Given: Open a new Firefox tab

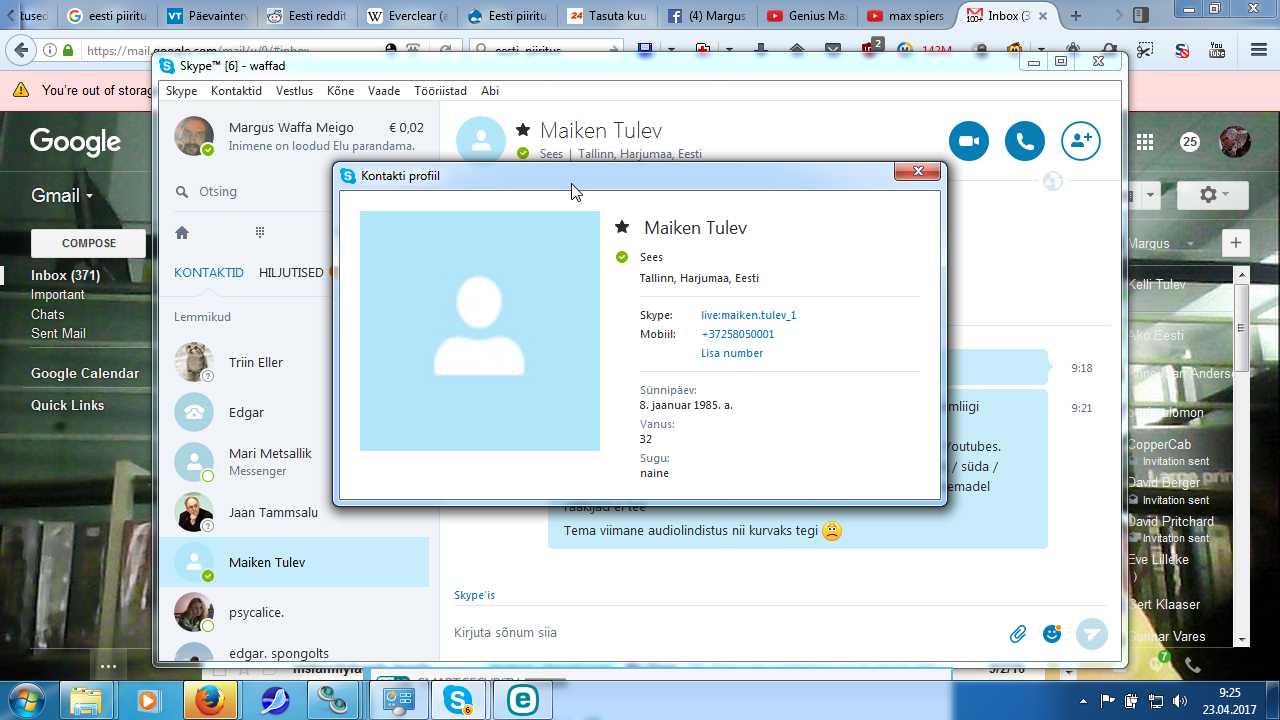Looking at the screenshot, I should tap(1076, 16).
